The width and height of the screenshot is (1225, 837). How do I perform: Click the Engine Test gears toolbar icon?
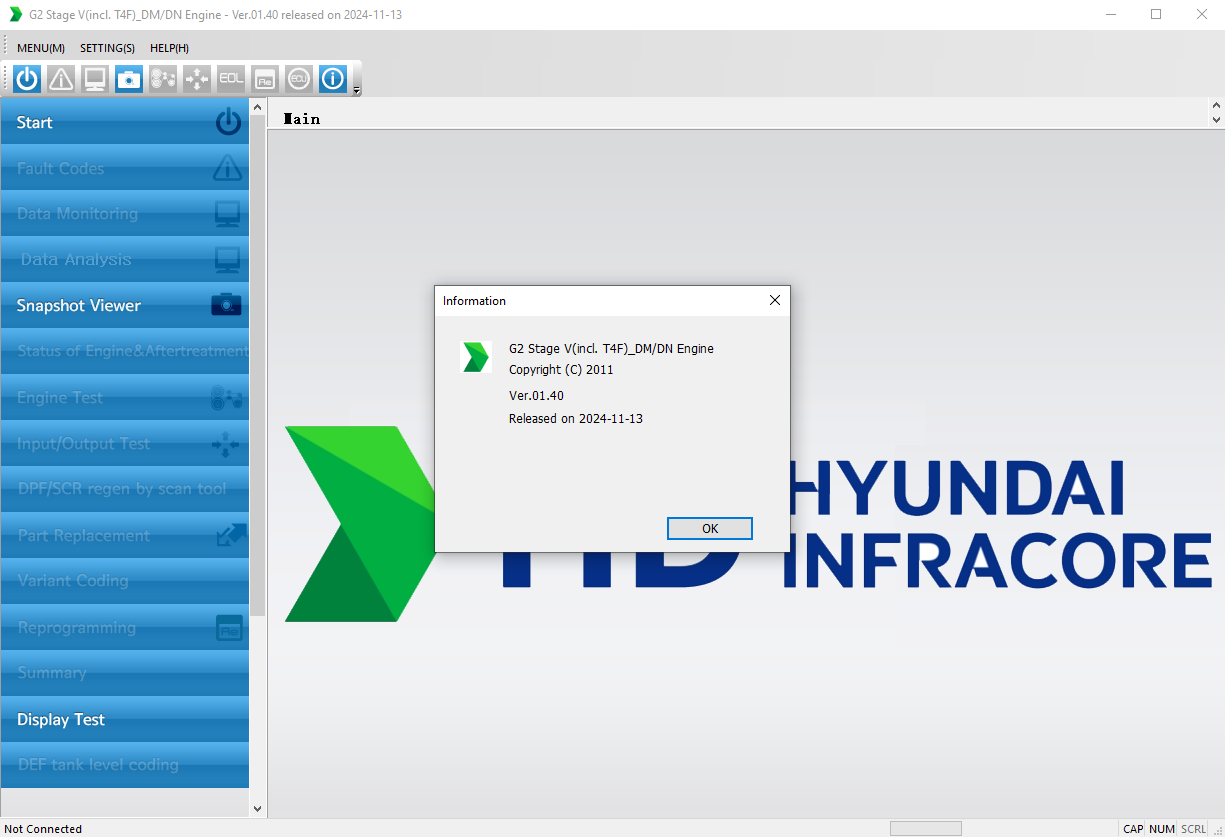163,79
